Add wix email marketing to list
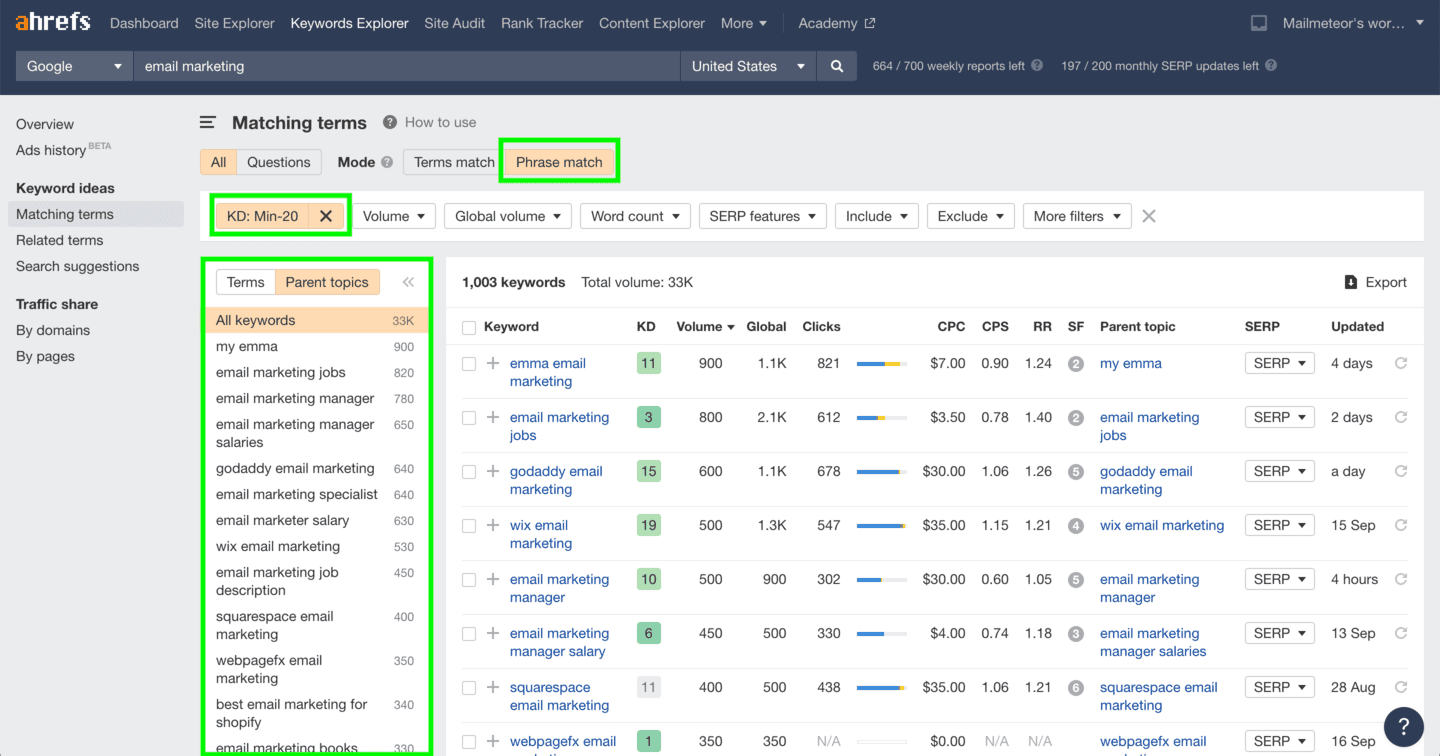 click(x=493, y=526)
